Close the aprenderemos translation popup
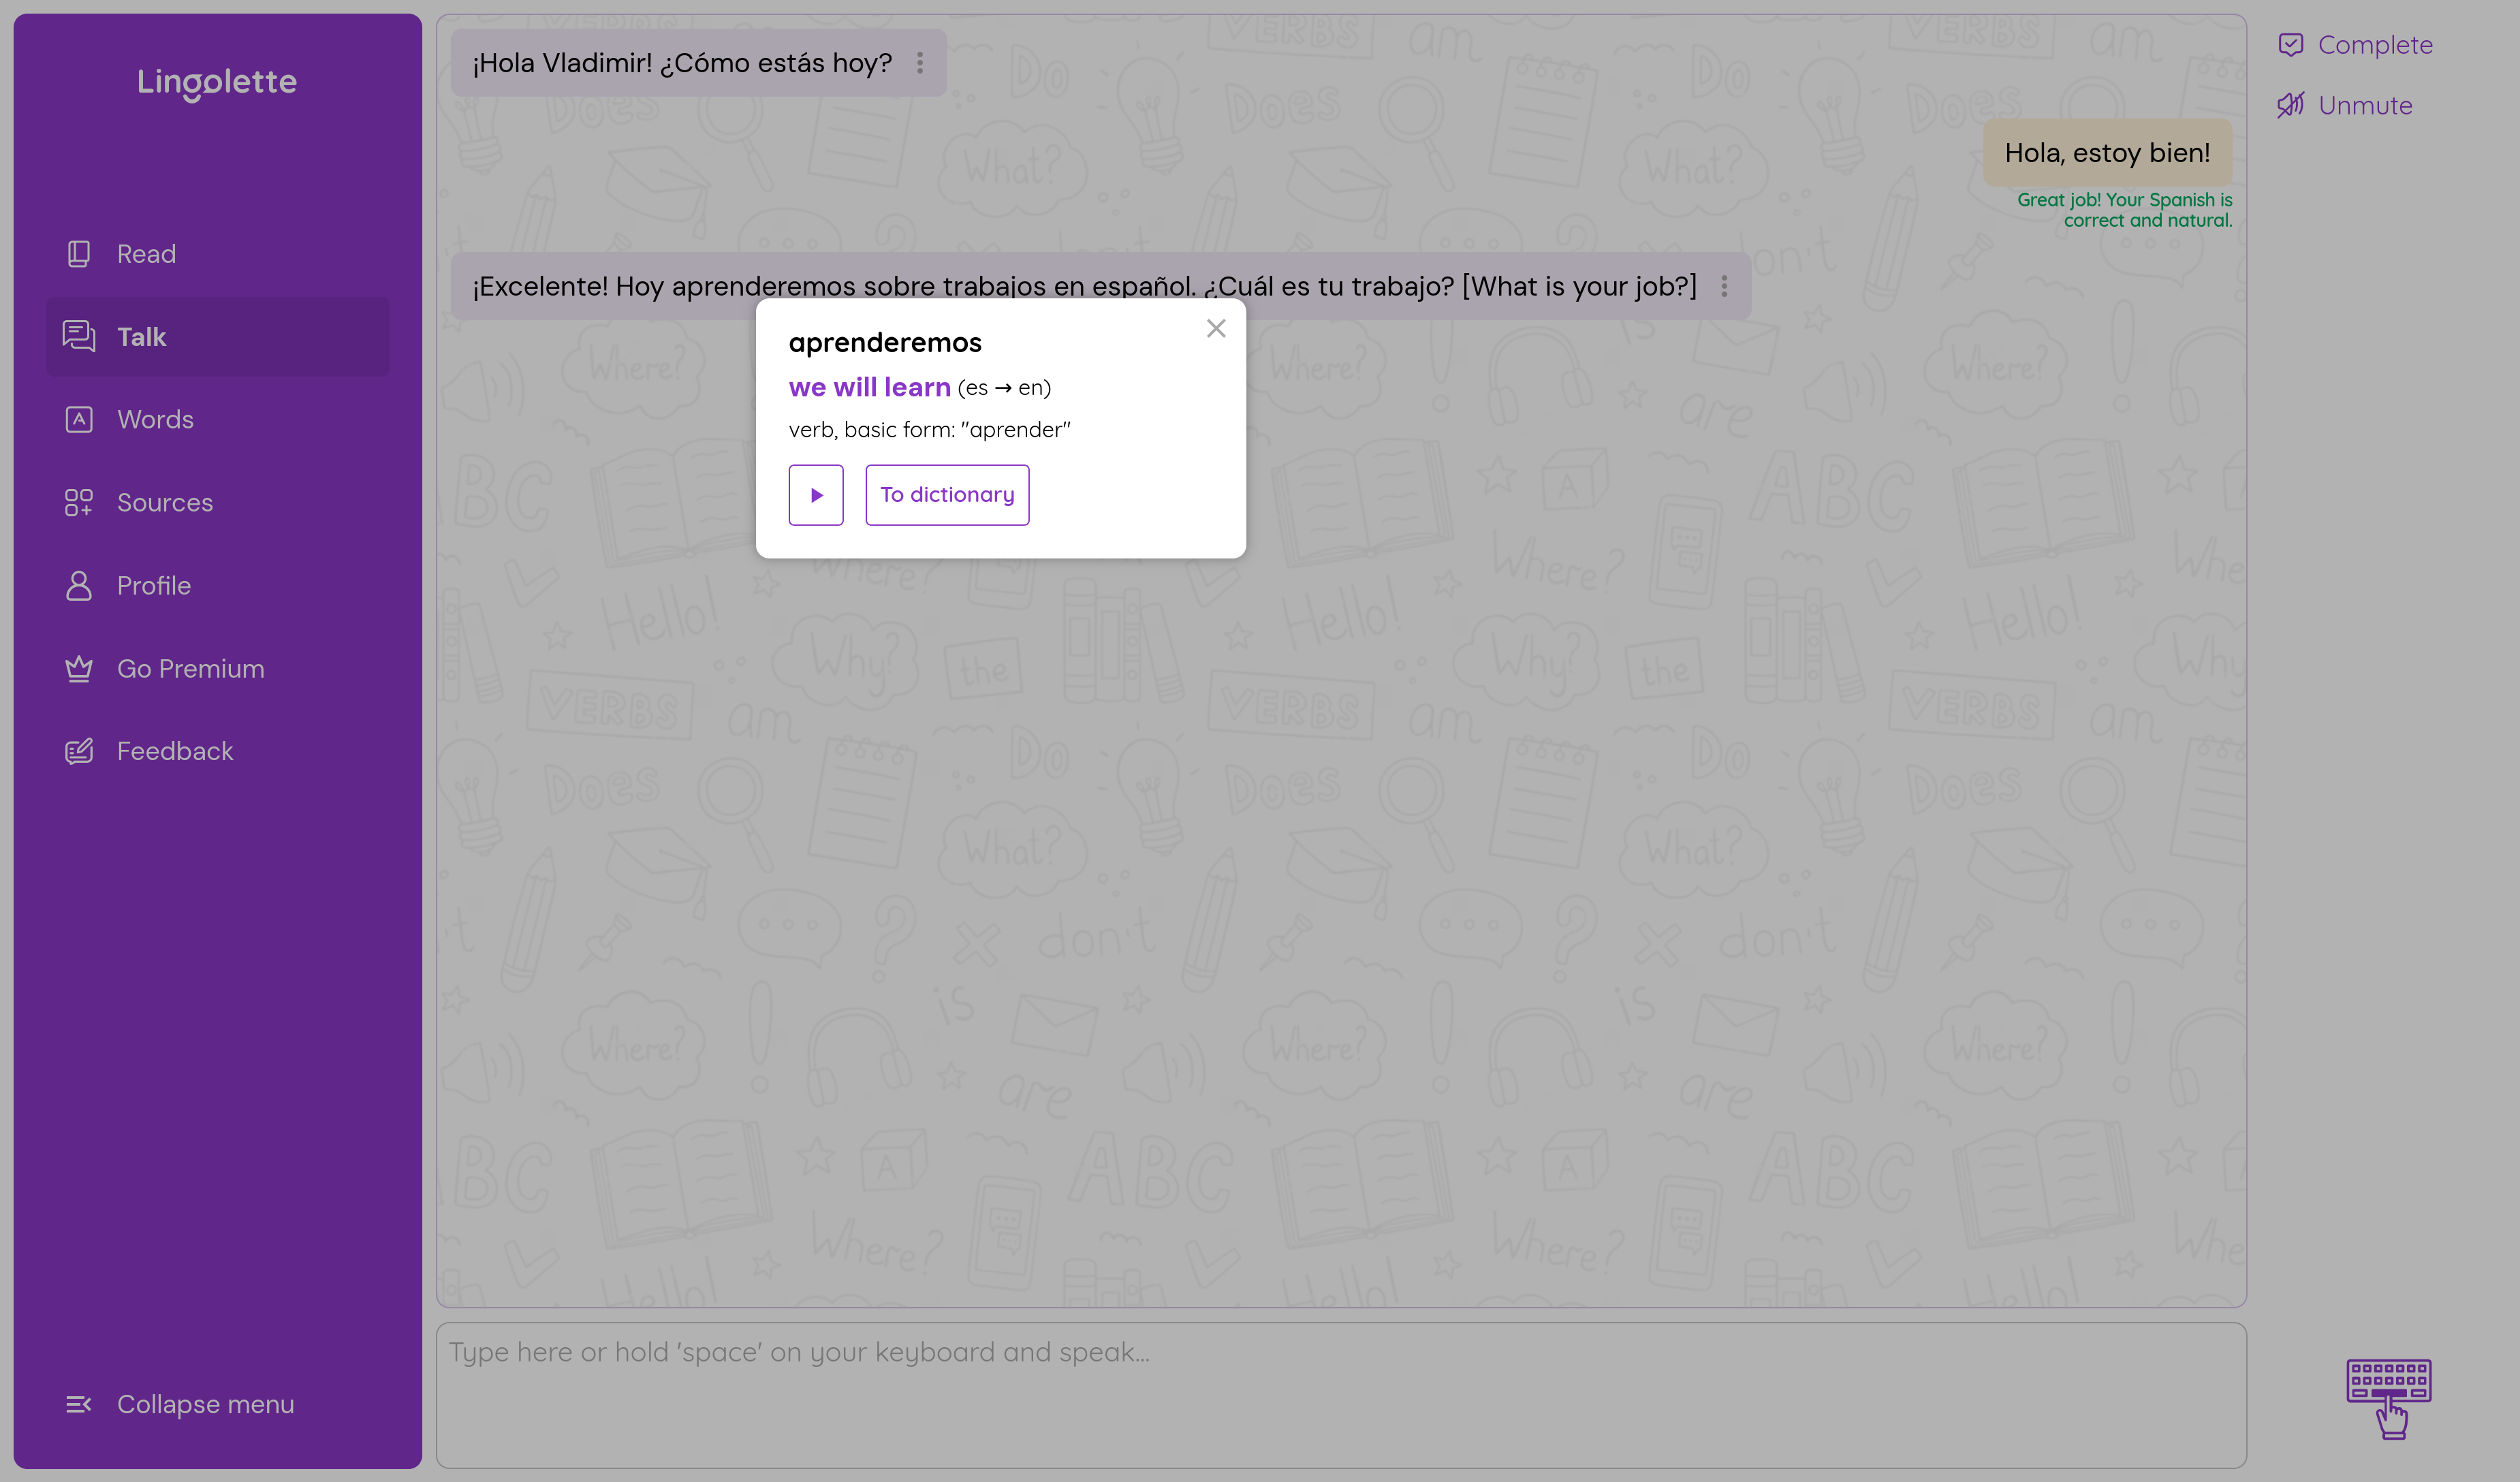Image resolution: width=2520 pixels, height=1482 pixels. 1215,329
